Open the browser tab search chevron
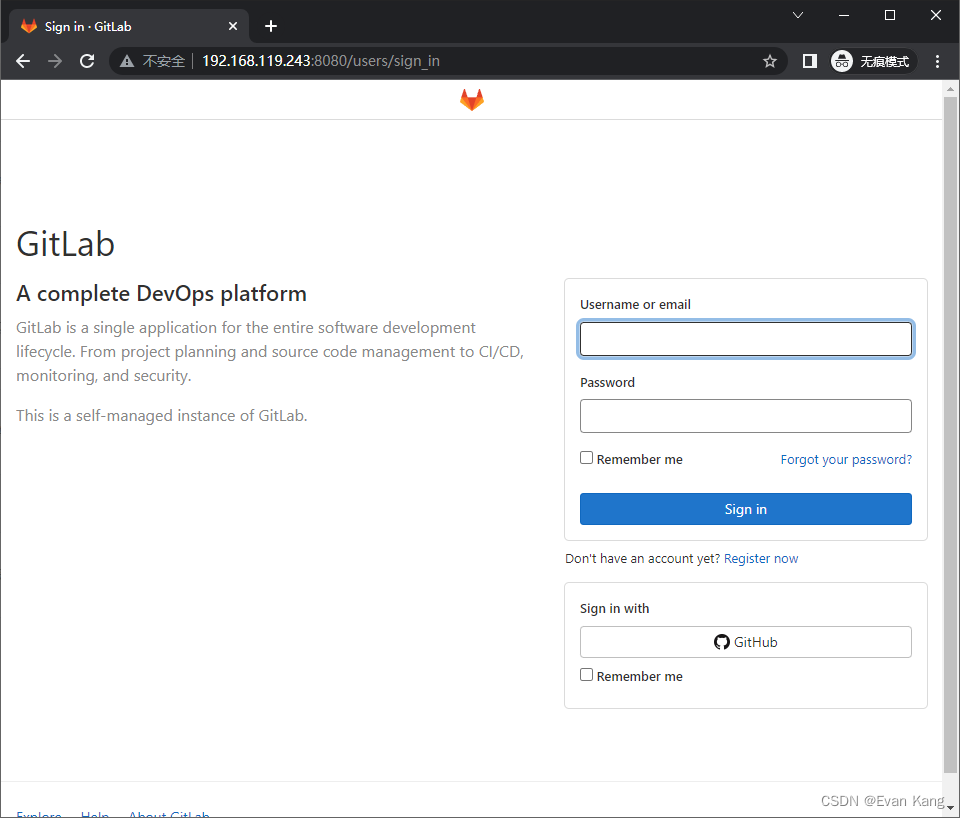960x818 pixels. [x=797, y=16]
